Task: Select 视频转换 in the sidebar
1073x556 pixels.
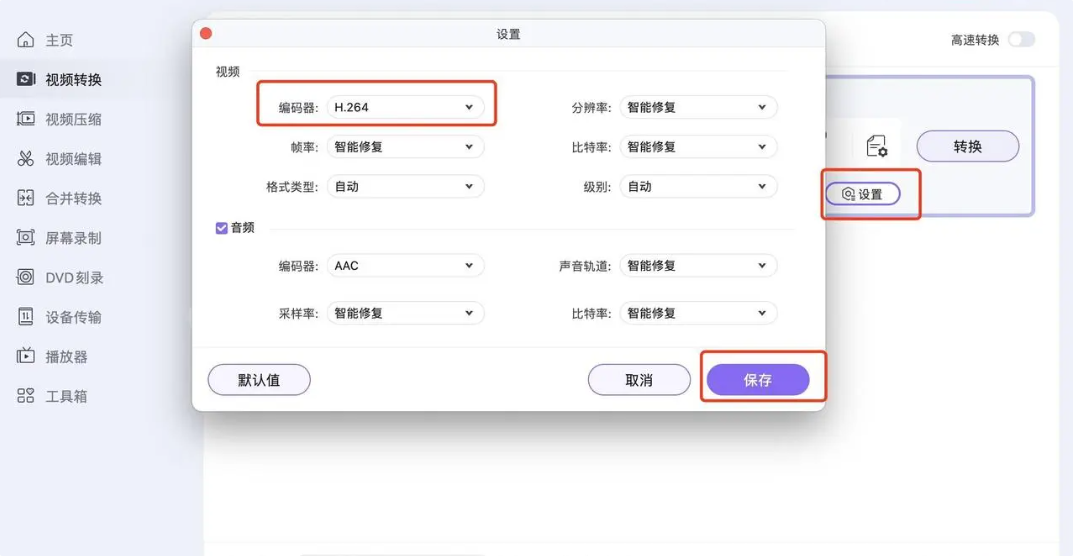Action: (x=73, y=80)
